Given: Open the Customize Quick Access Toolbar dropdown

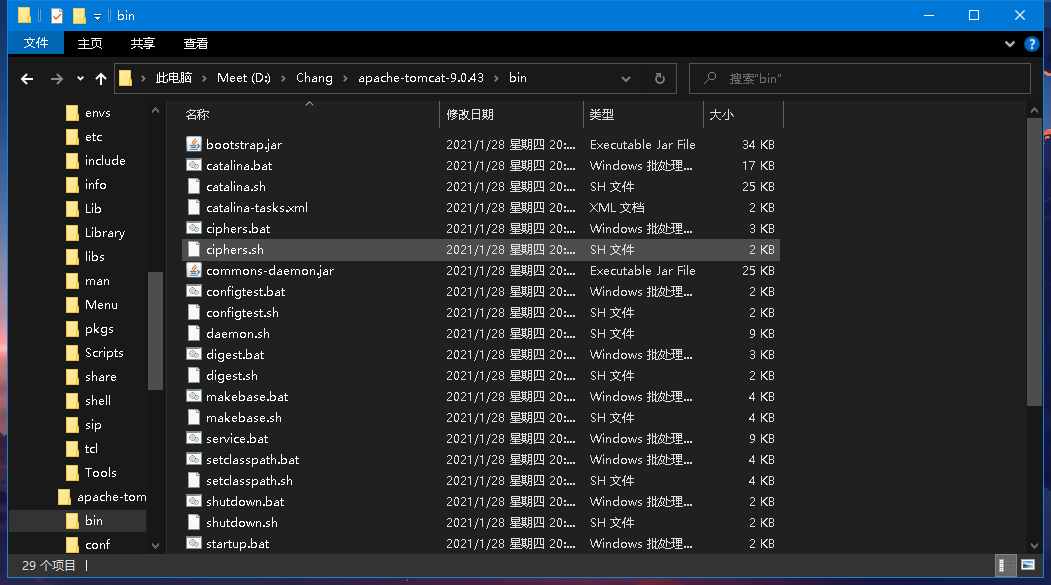Looking at the screenshot, I should (97, 15).
